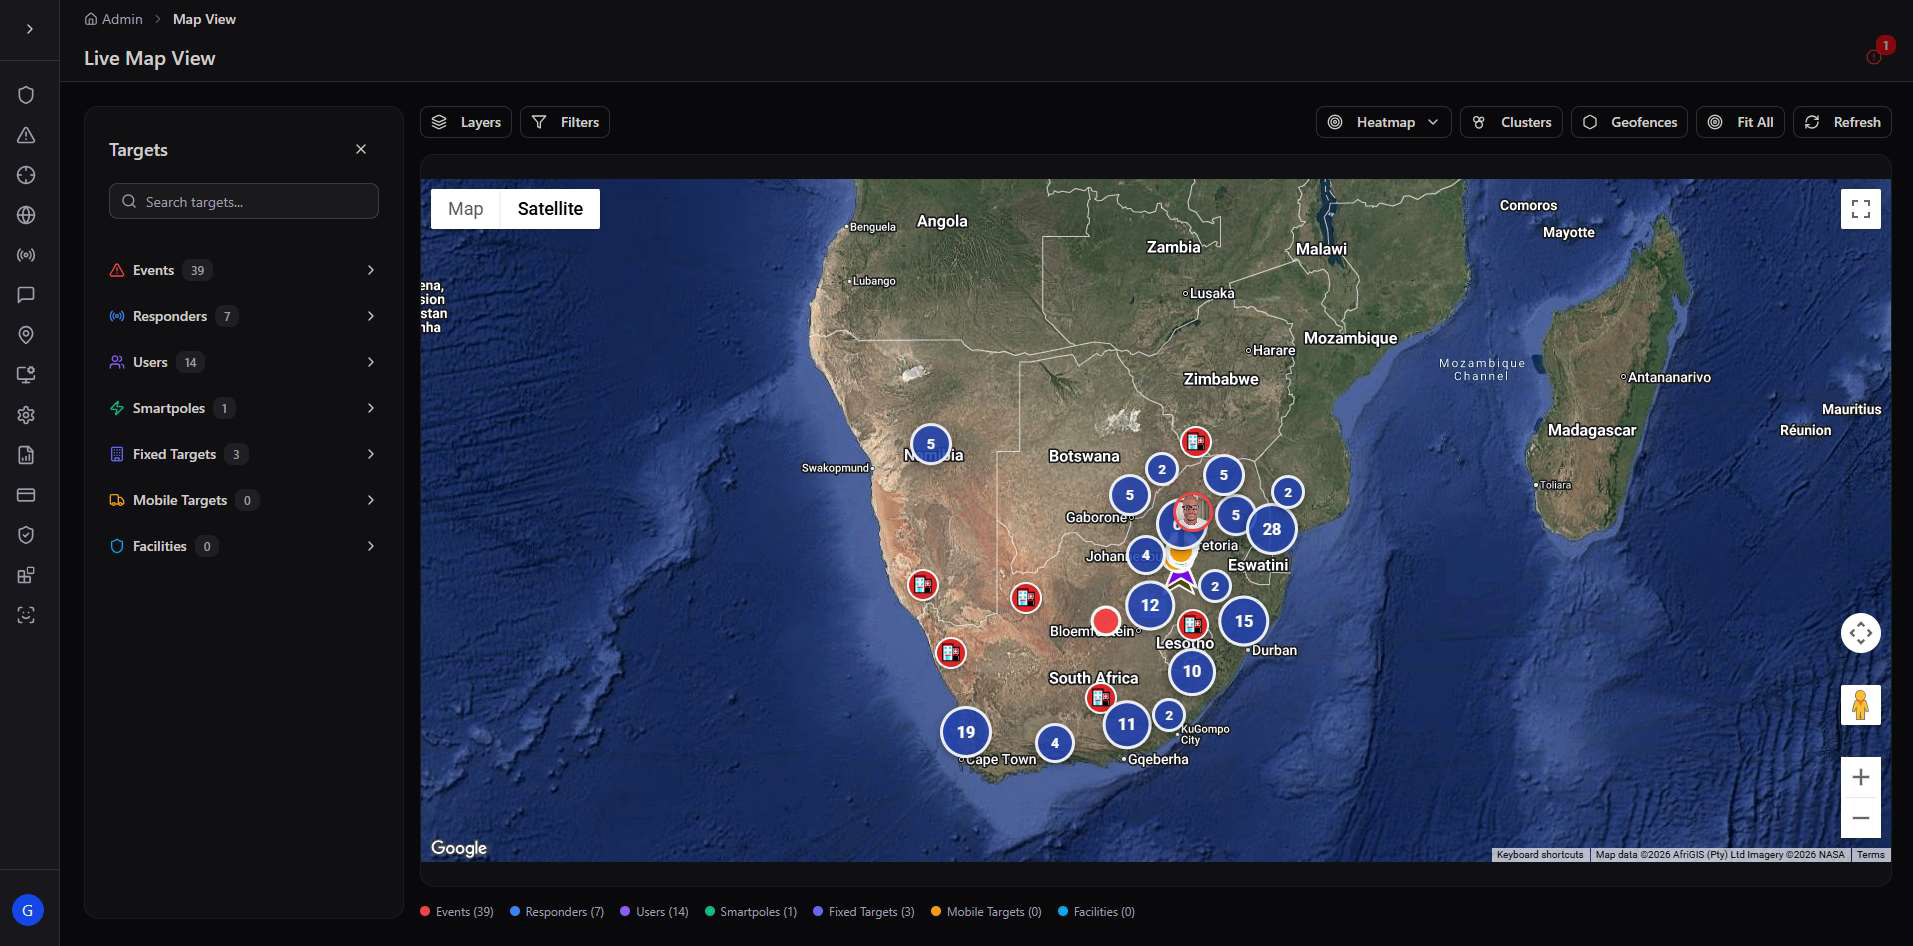Open the monitor device sidebar icon
Screen dimensions: 1913x946
(26, 375)
